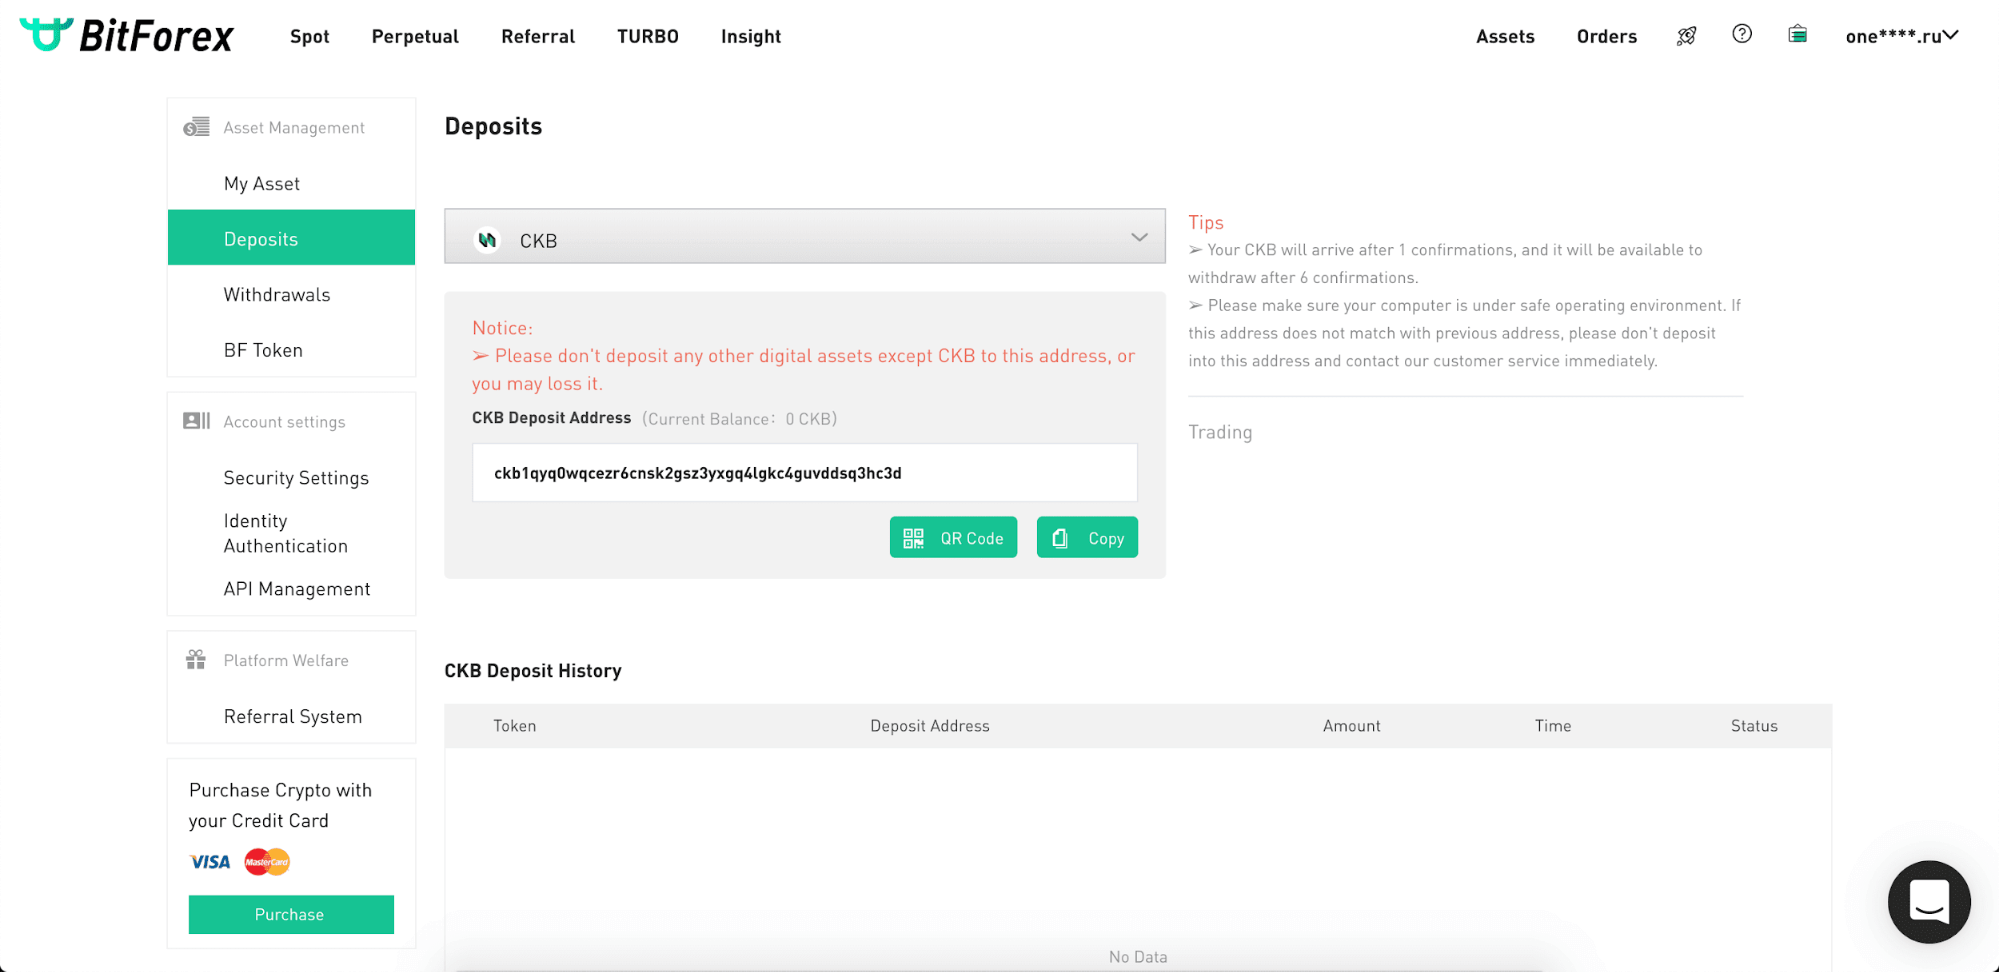Open the one****.ru account dropdown

[x=1901, y=36]
